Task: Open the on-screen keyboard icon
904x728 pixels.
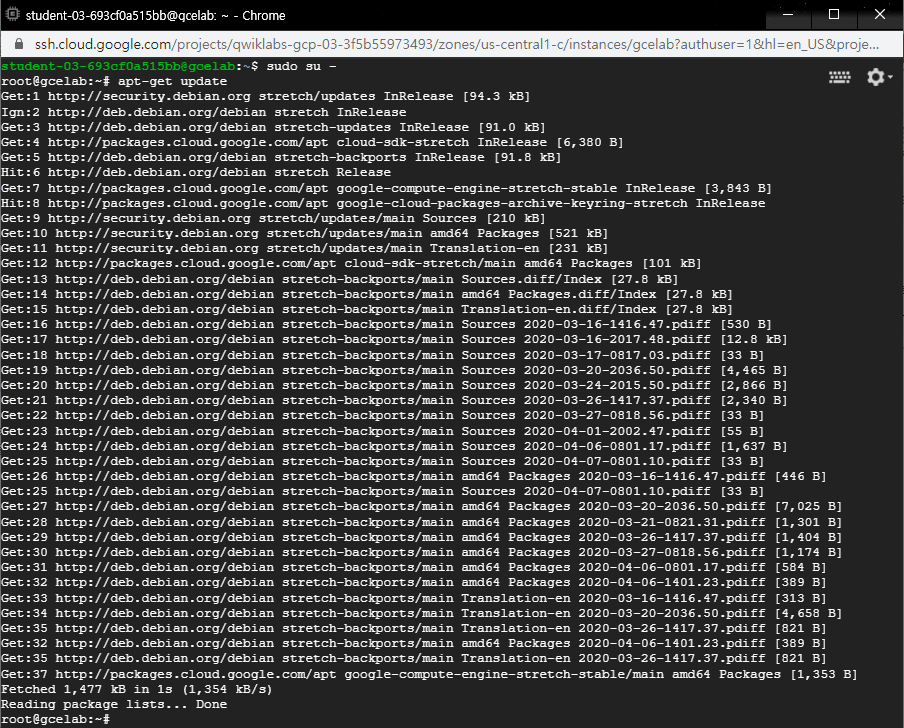Action: point(839,77)
